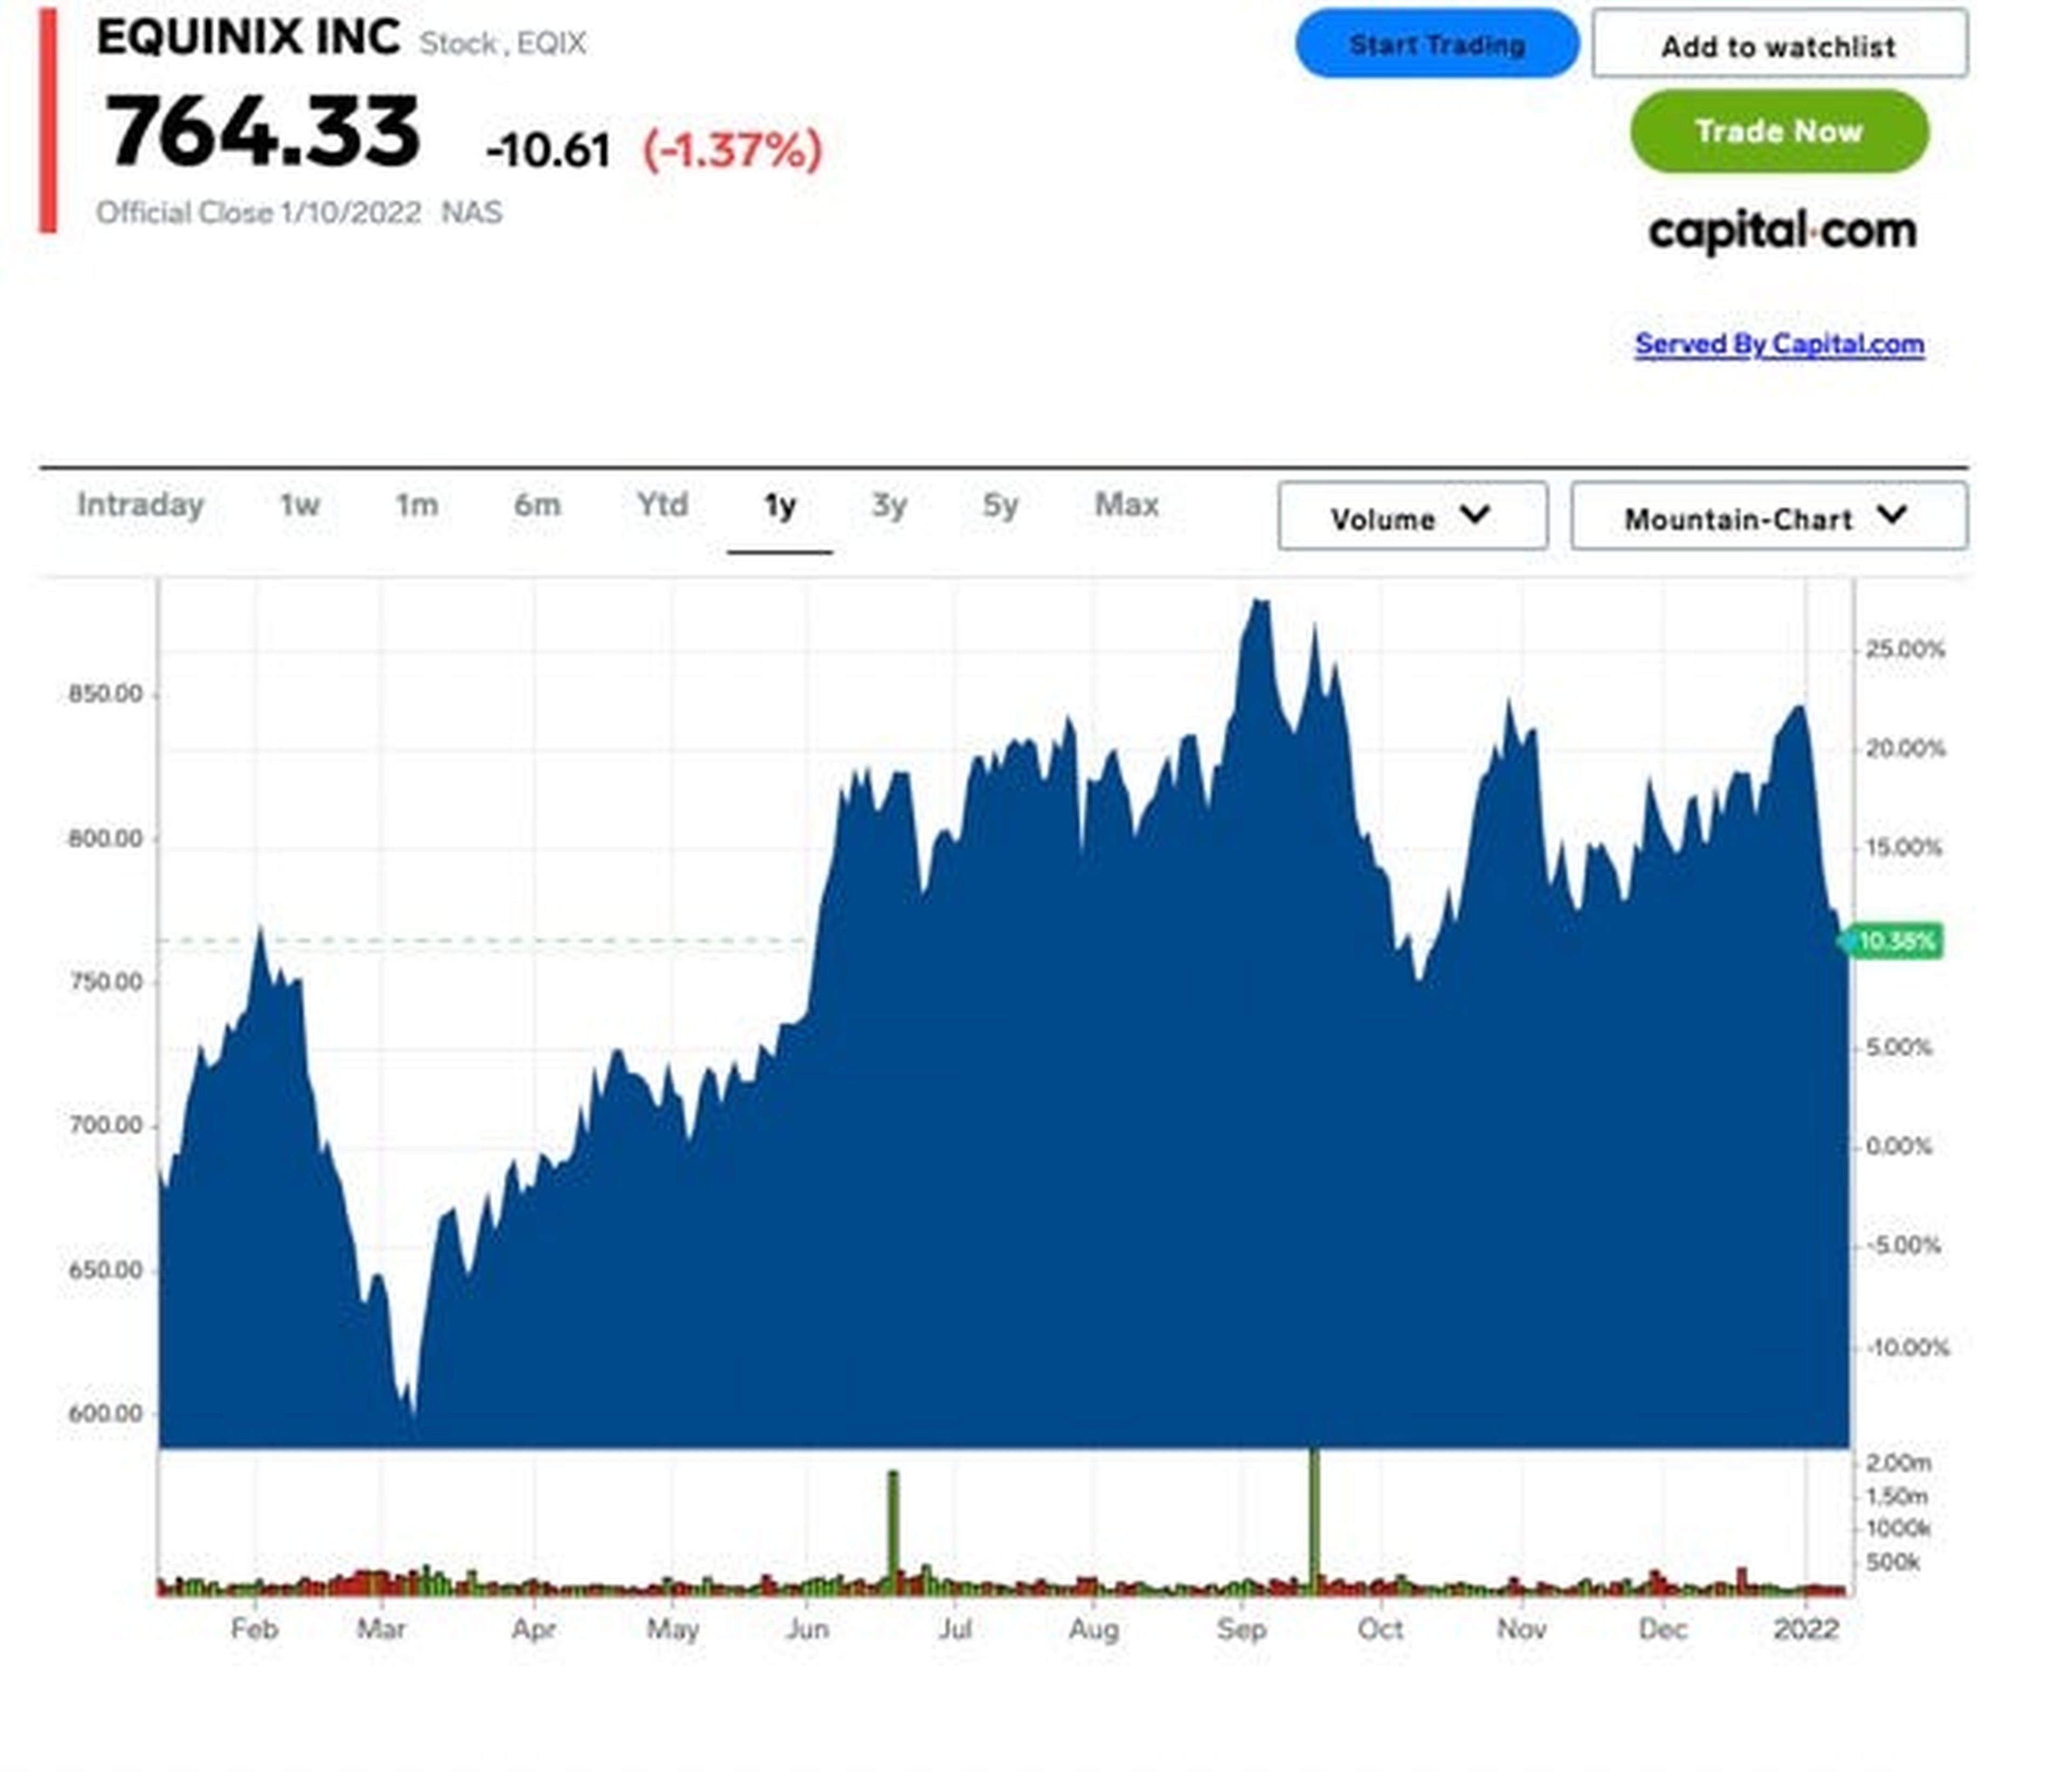View the 3y chart range
2072x1772 pixels.
[x=889, y=505]
